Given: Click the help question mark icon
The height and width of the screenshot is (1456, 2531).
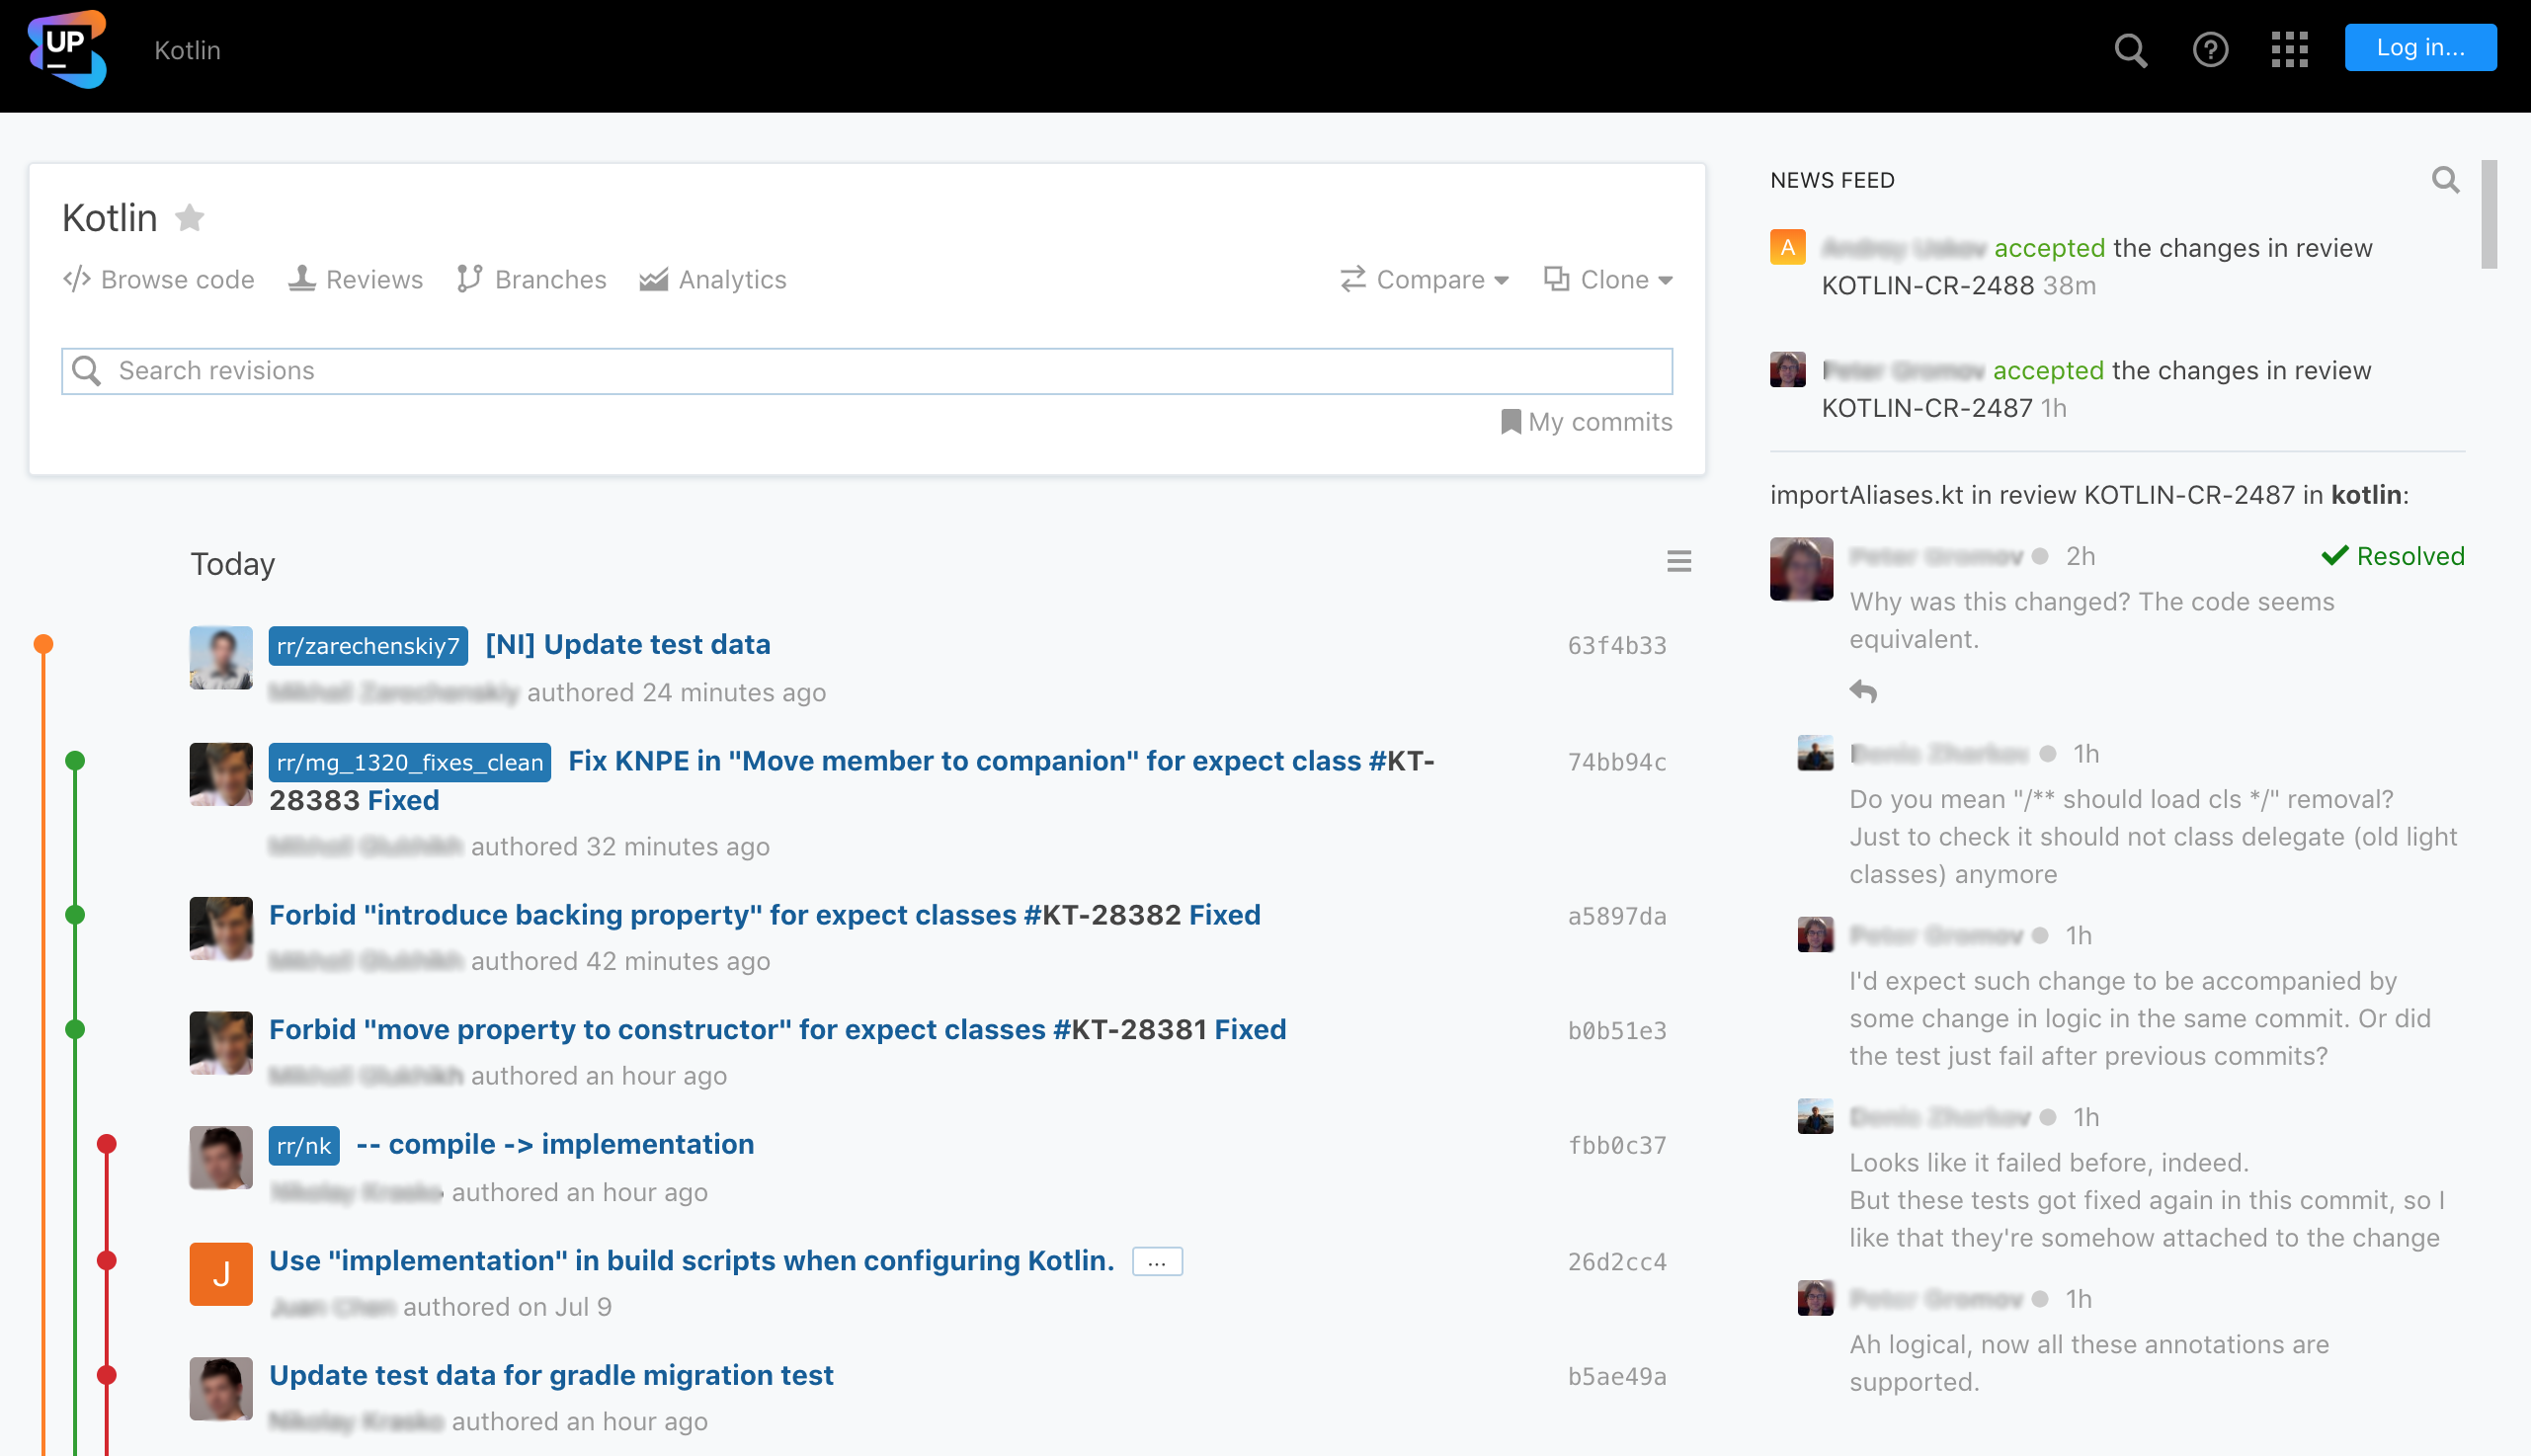Looking at the screenshot, I should pos(2211,48).
